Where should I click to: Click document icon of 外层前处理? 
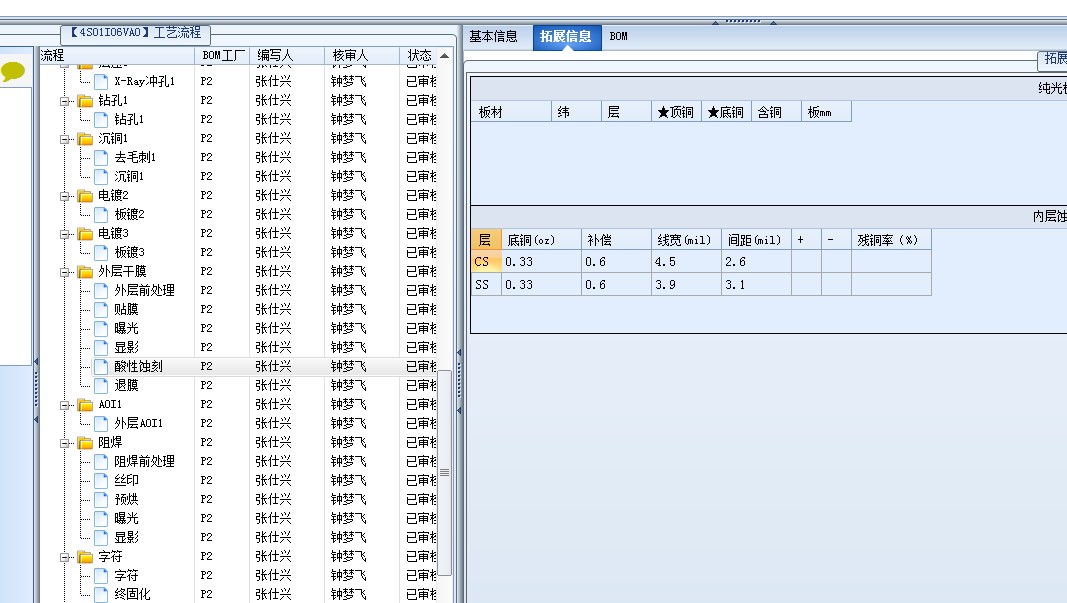[101, 291]
